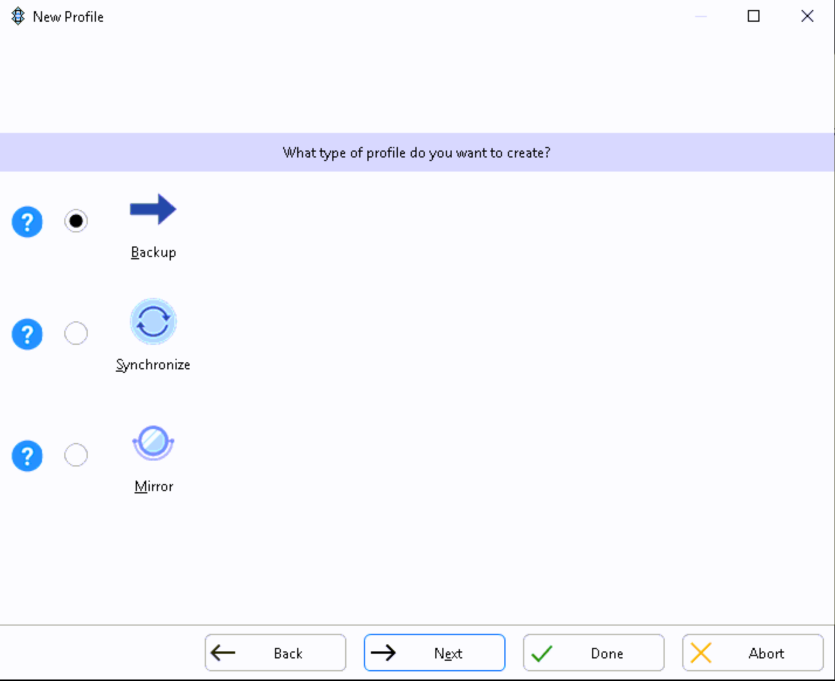Open help for the Backup profile type
This screenshot has width=835, height=681.
(27, 221)
